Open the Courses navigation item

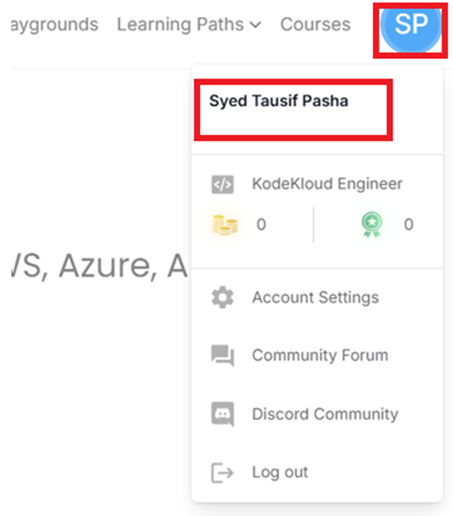coord(315,24)
